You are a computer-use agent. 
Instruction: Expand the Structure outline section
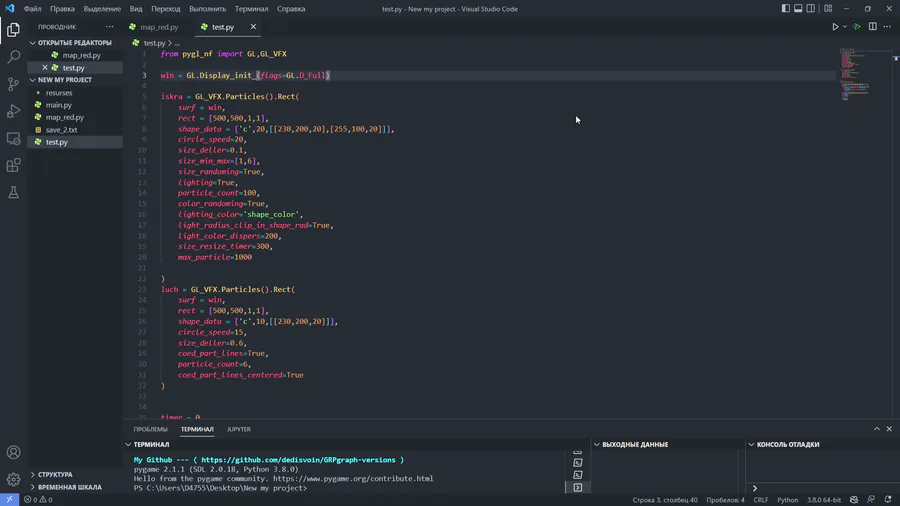pos(55,474)
